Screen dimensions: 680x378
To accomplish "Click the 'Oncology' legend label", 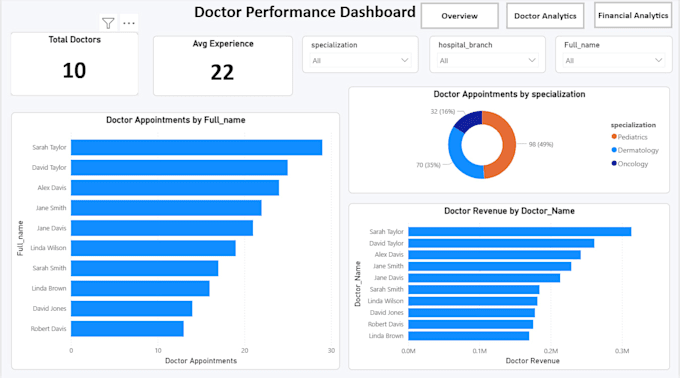I will (x=633, y=164).
